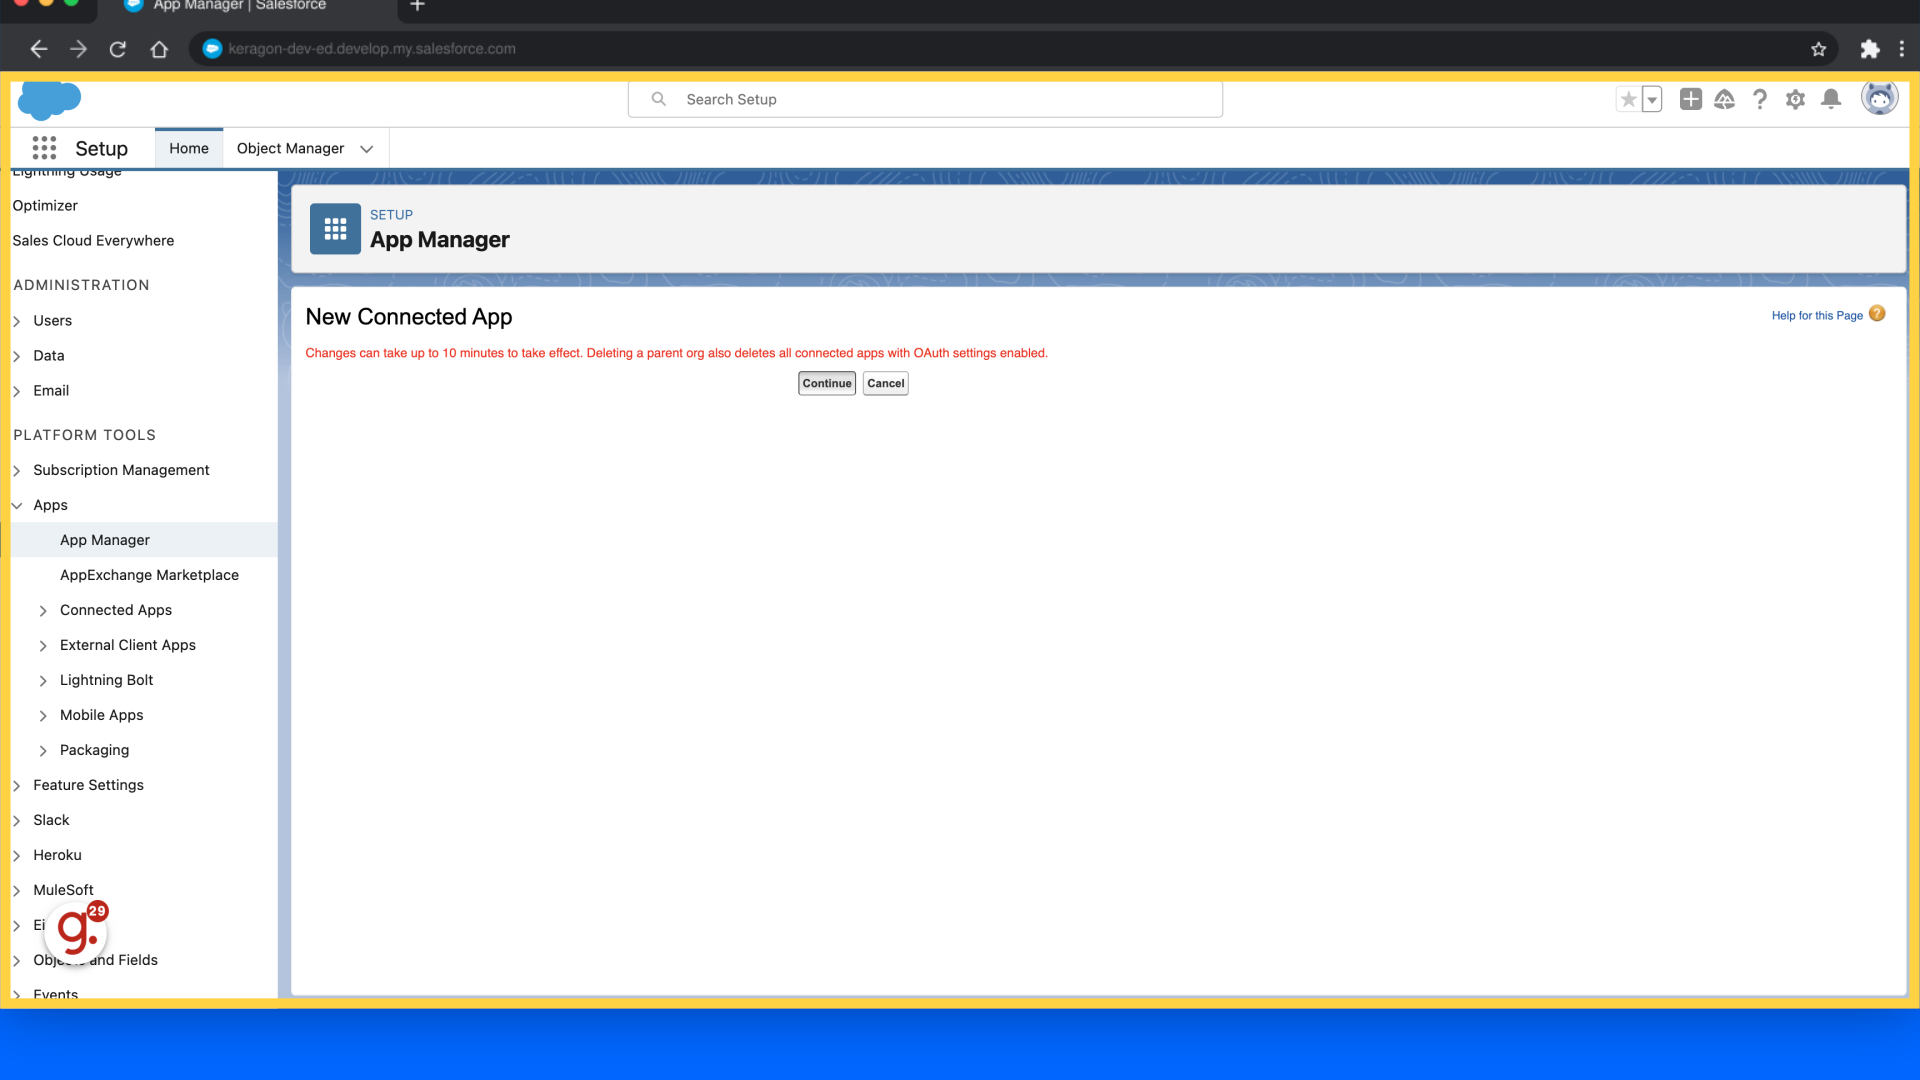Click the SETUP breadcrumb label

(391, 215)
